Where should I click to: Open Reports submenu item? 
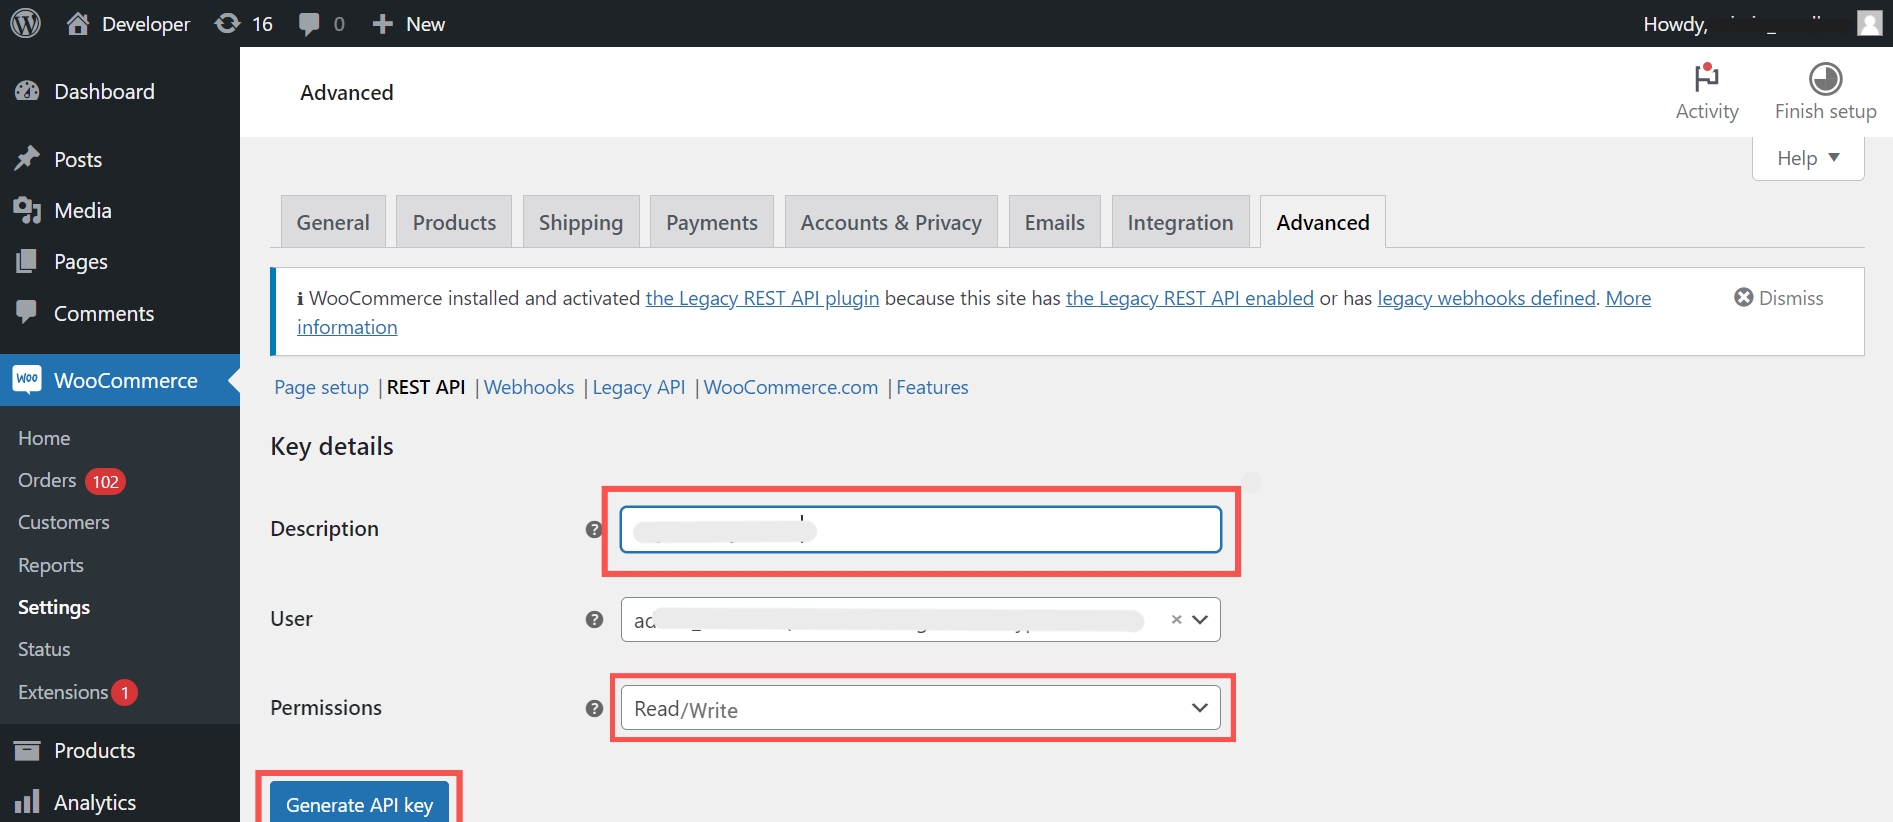tap(51, 565)
